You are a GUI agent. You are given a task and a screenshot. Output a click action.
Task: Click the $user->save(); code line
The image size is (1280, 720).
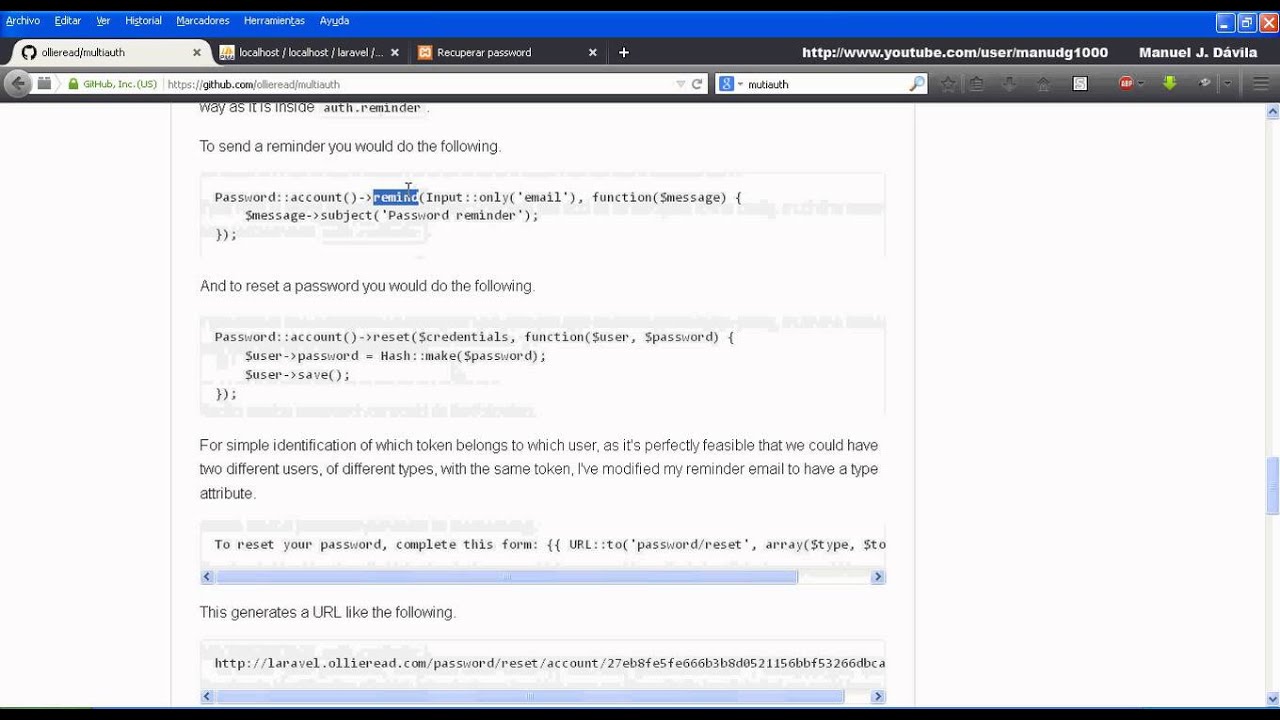297,374
